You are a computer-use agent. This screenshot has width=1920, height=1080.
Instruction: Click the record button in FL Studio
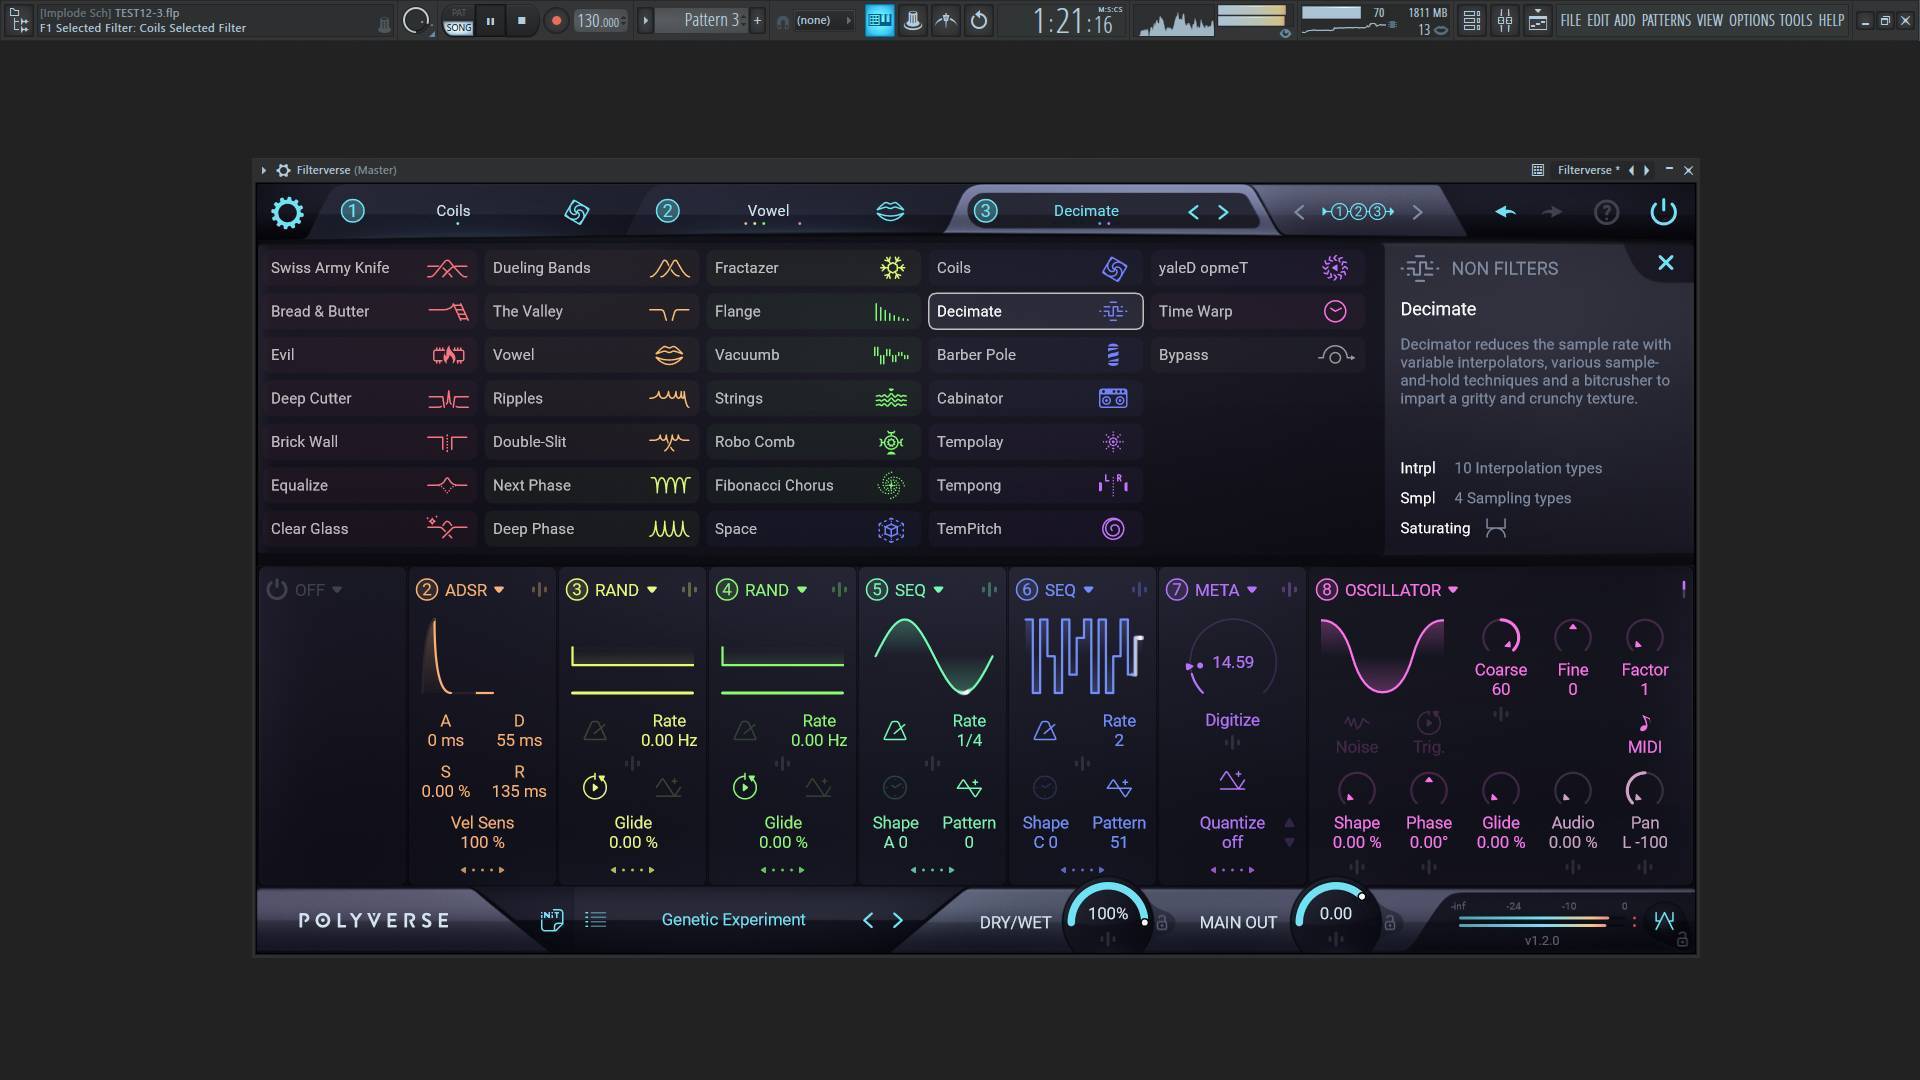point(557,20)
